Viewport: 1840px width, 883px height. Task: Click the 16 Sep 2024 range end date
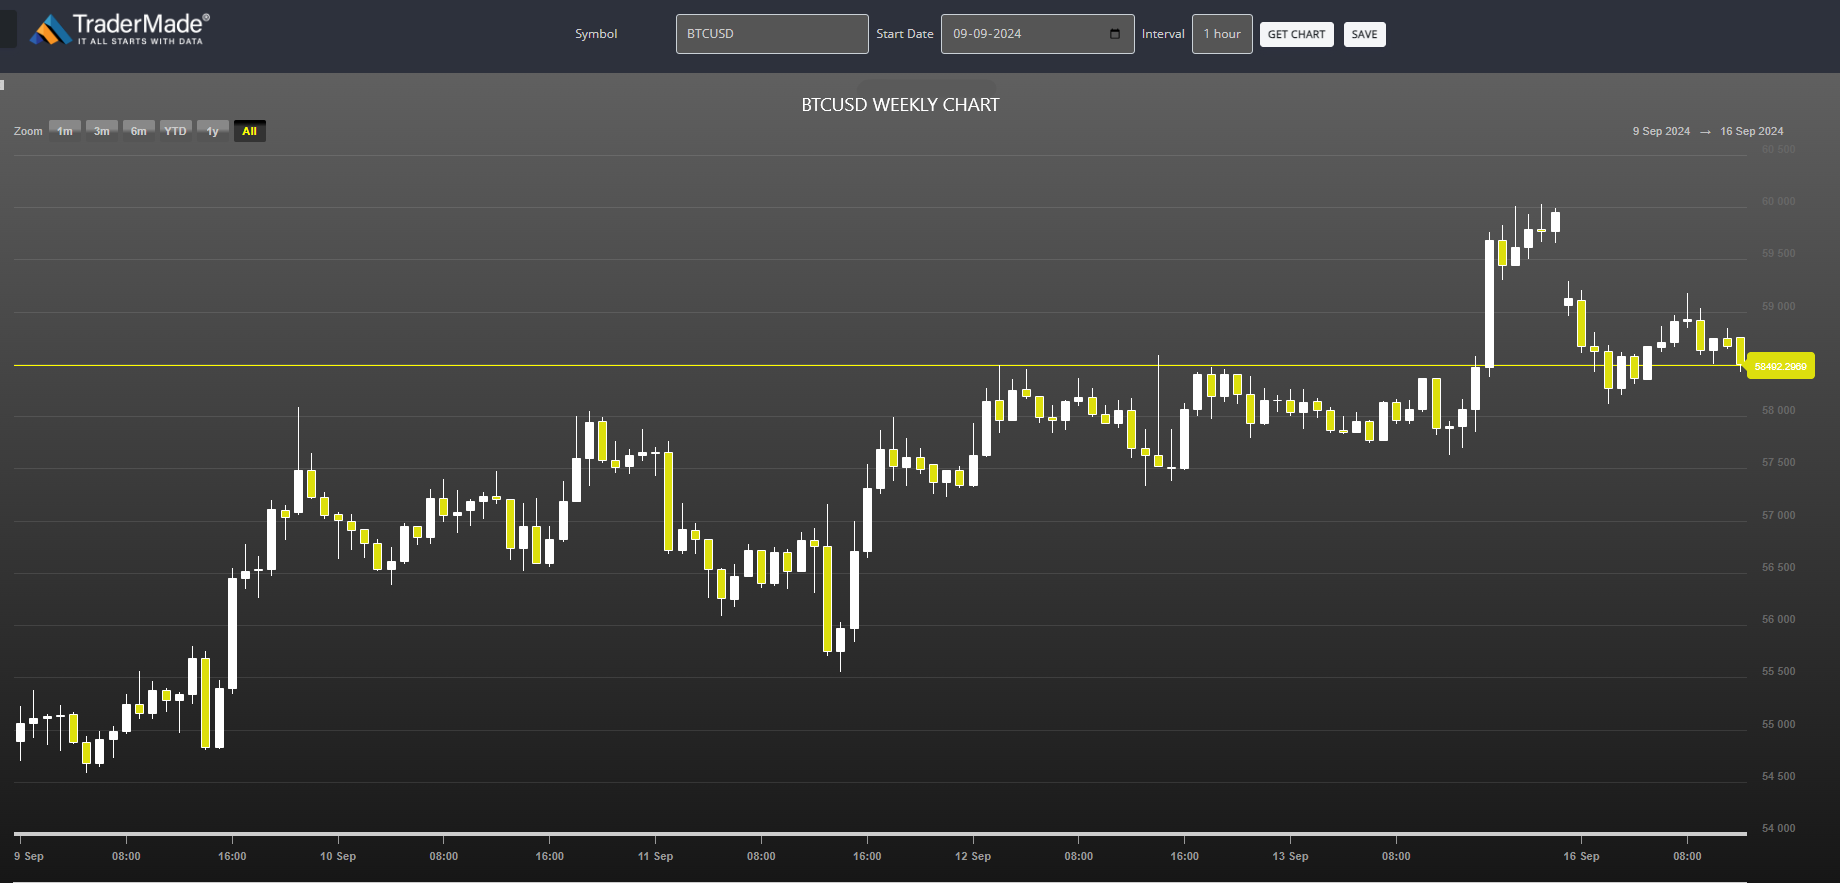coord(1752,131)
